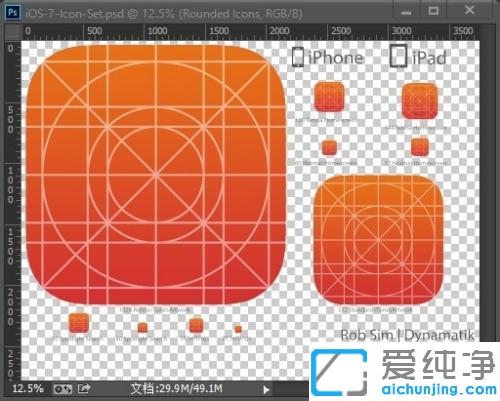Select the iPhone device icon on canvas
The height and width of the screenshot is (401, 500).
point(298,57)
